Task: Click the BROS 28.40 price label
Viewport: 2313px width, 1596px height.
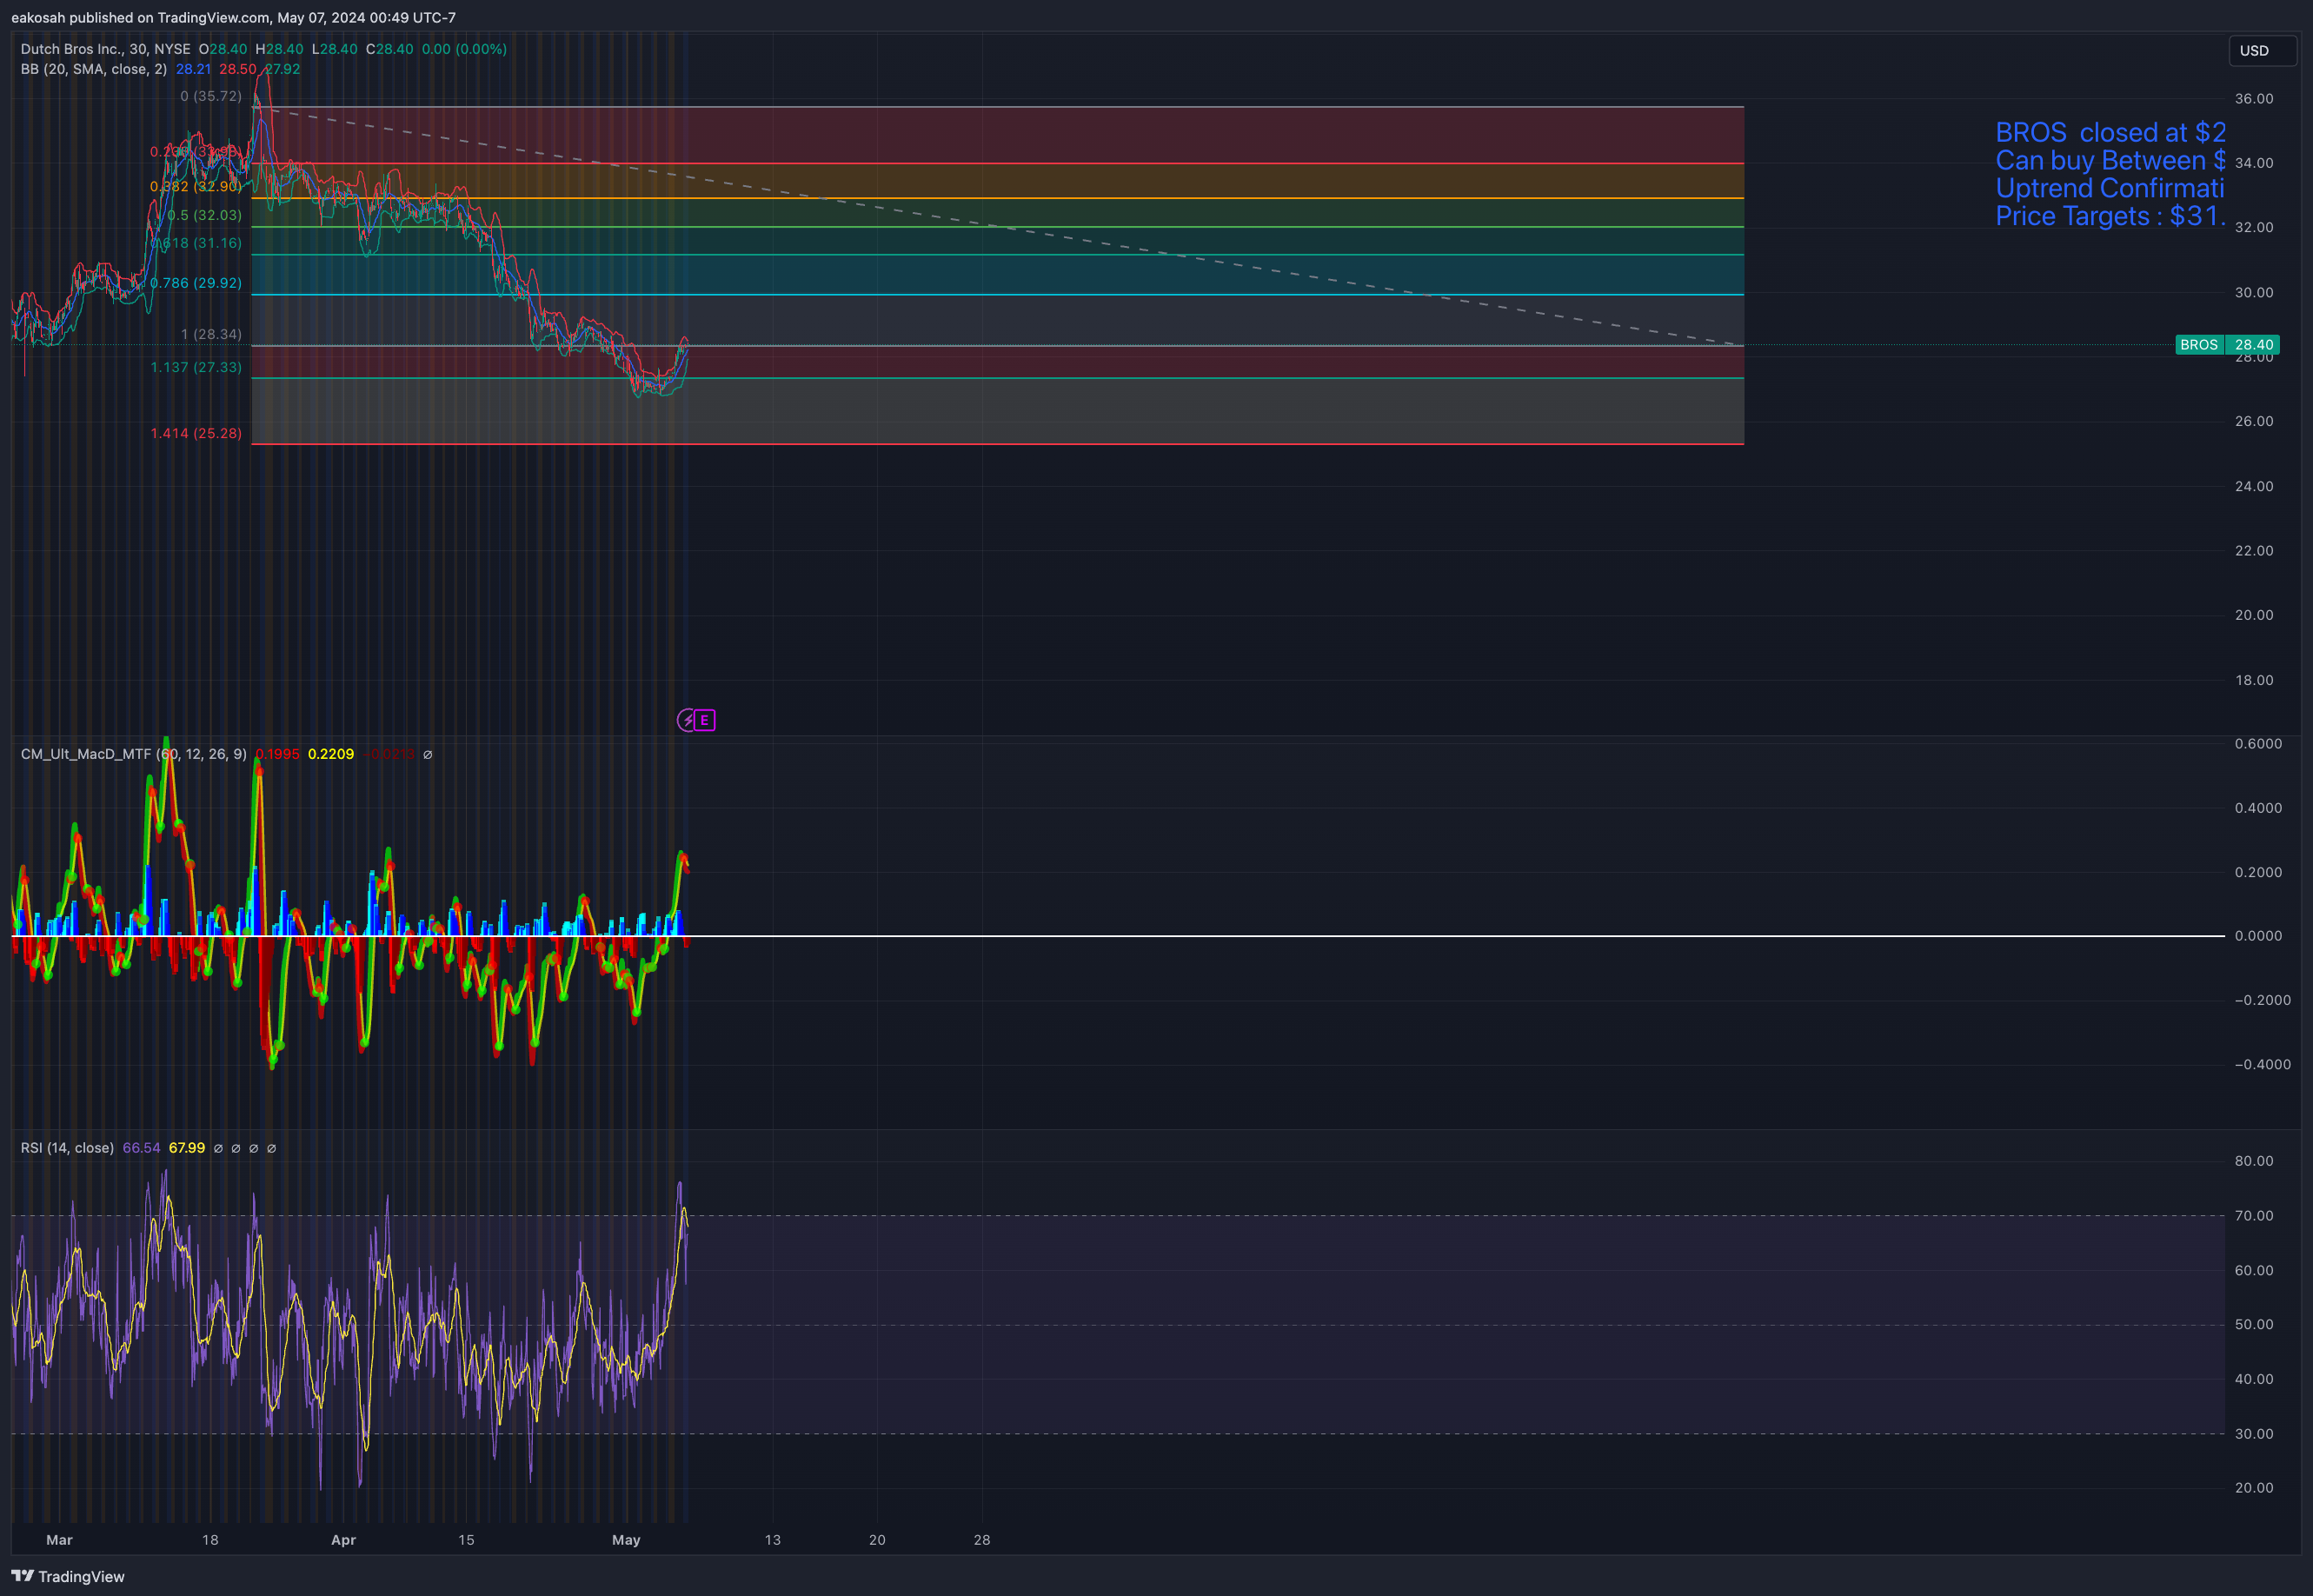Action: (2227, 344)
